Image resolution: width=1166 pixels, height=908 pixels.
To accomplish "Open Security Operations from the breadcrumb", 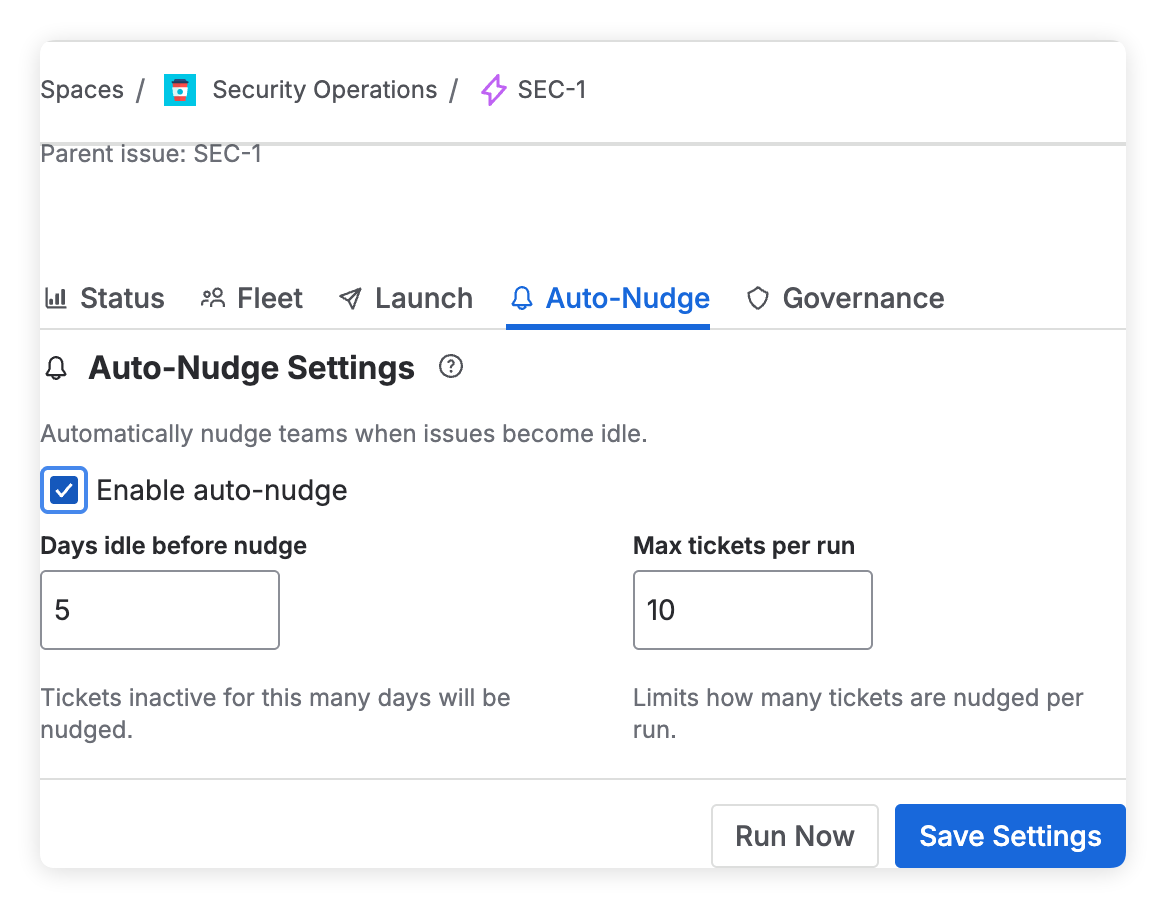I will click(x=325, y=90).
